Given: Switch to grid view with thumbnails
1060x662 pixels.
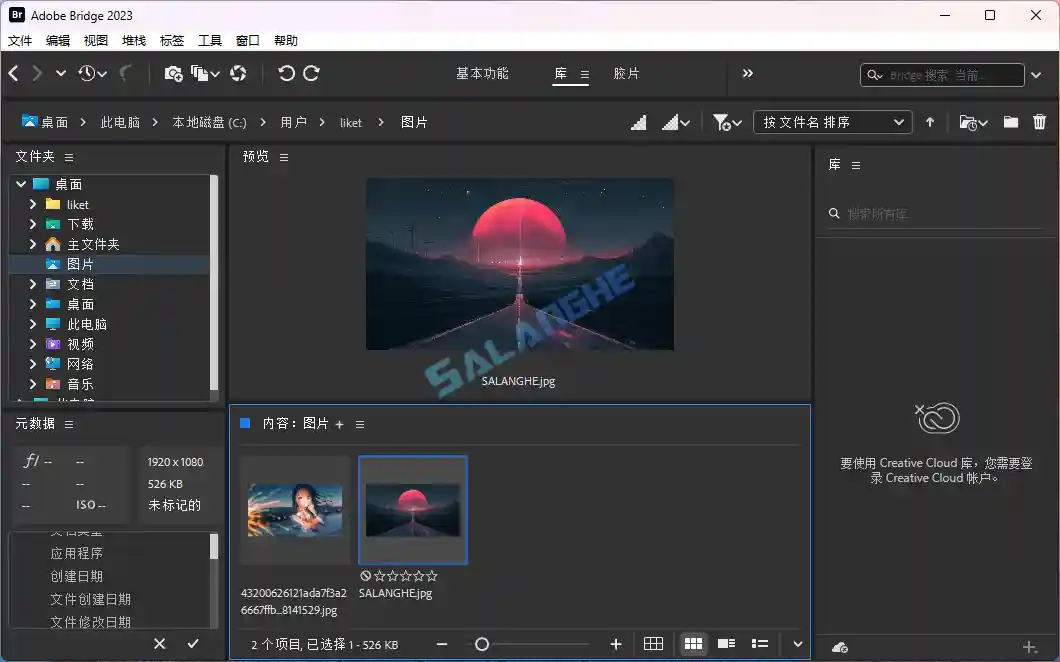Looking at the screenshot, I should pyautogui.click(x=694, y=644).
